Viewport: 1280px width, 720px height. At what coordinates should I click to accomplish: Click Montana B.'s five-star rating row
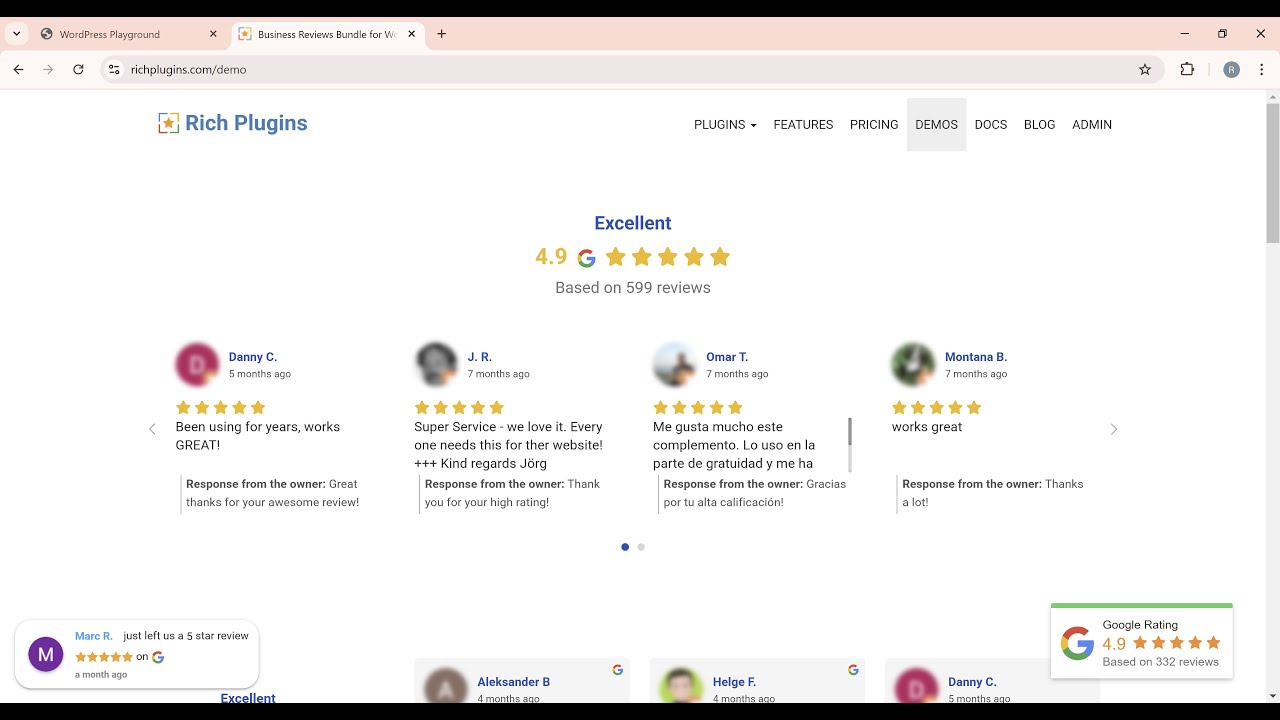tap(937, 407)
